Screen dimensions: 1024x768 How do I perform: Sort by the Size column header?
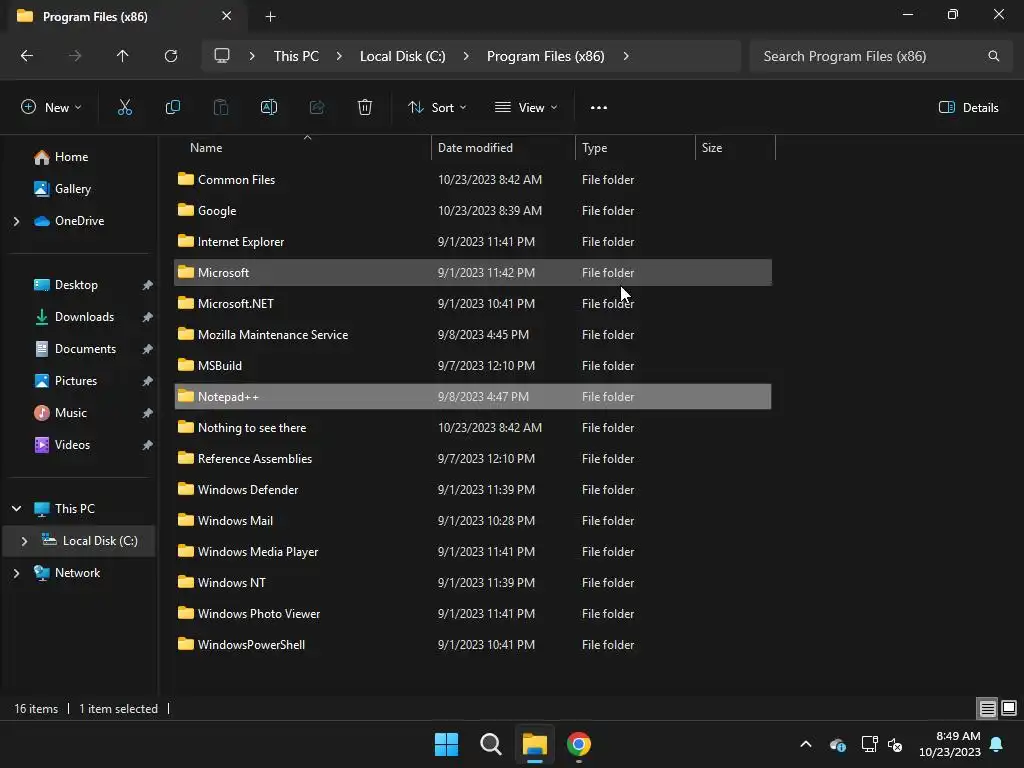pos(735,148)
